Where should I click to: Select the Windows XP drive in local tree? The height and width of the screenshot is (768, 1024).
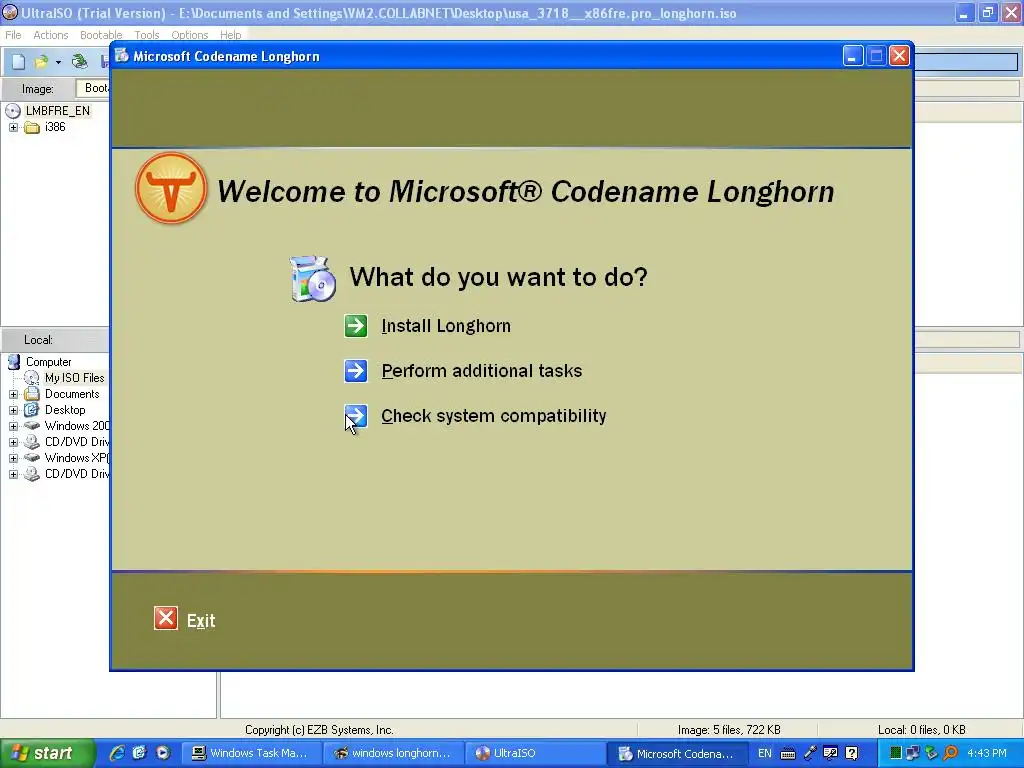[76, 458]
